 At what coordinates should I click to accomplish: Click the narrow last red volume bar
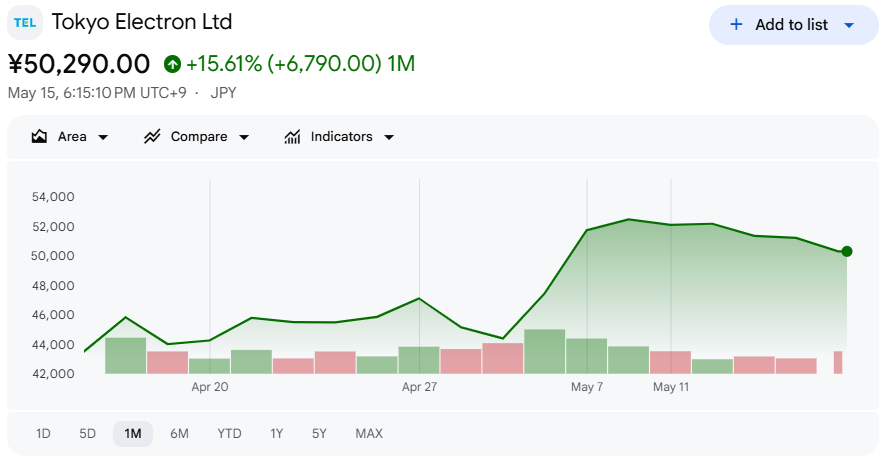click(838, 363)
